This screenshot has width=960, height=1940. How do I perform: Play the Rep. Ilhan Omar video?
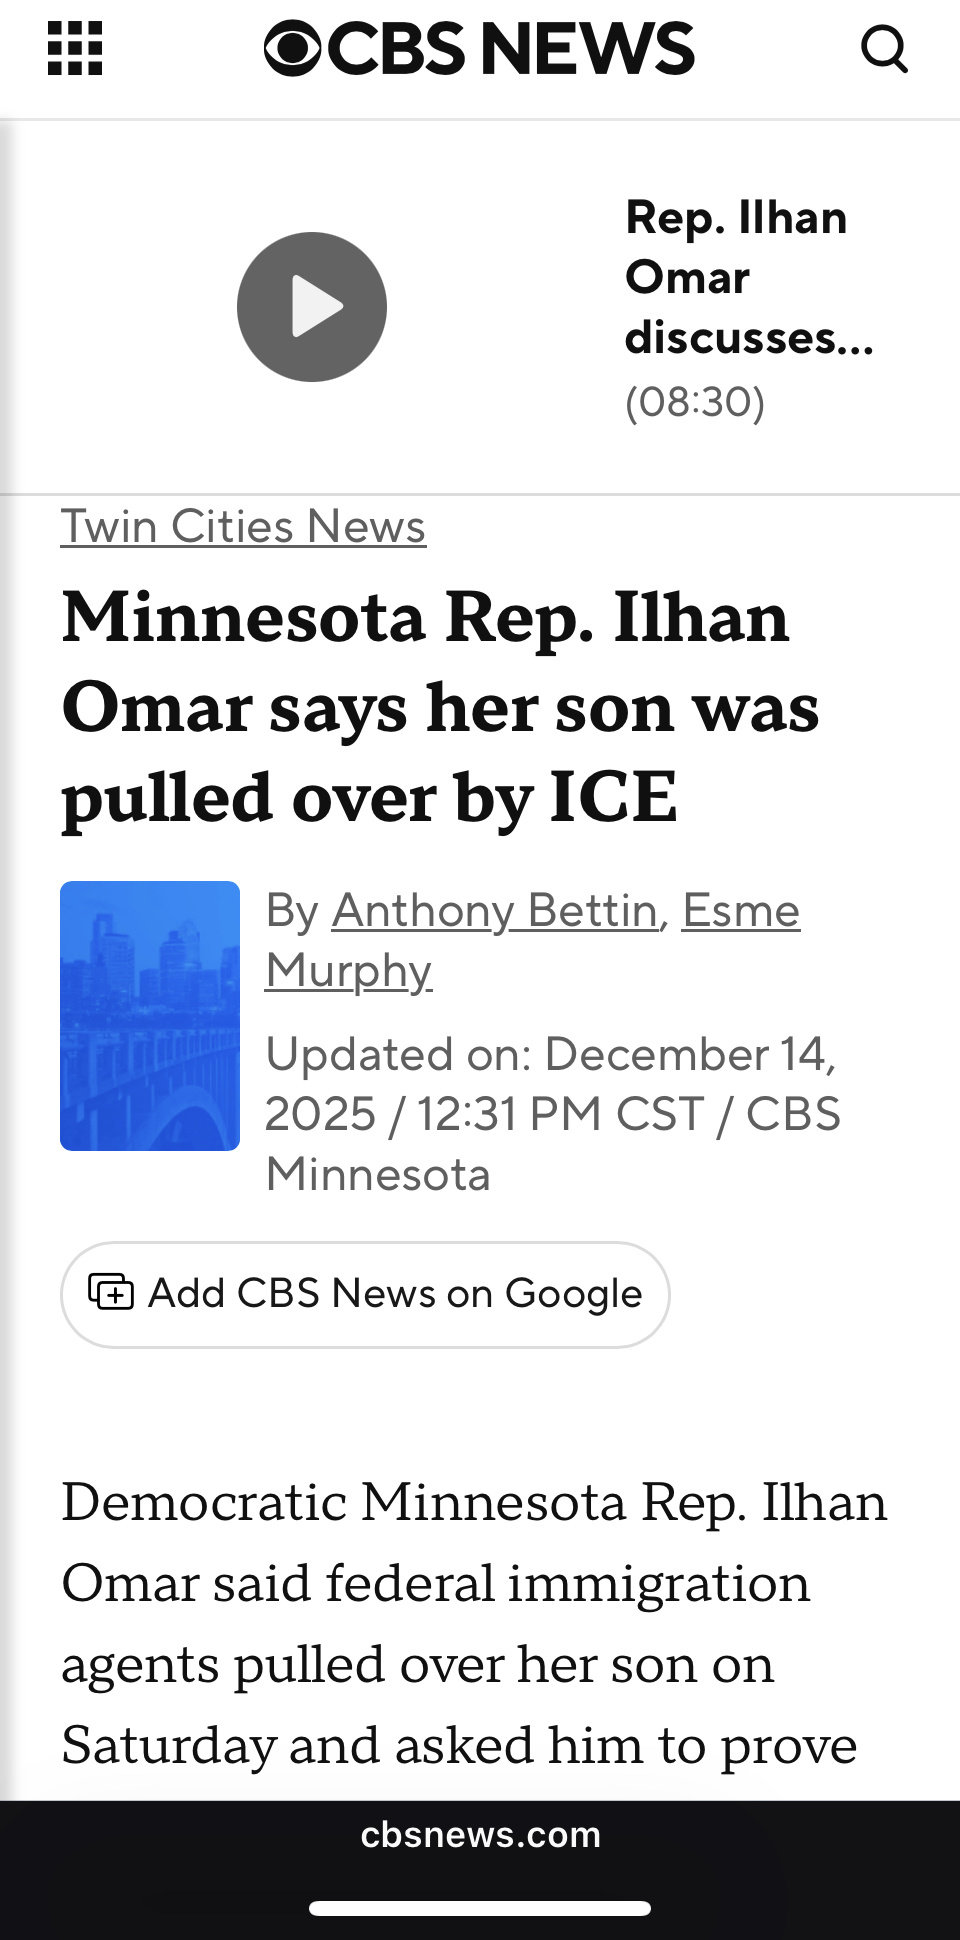[312, 307]
